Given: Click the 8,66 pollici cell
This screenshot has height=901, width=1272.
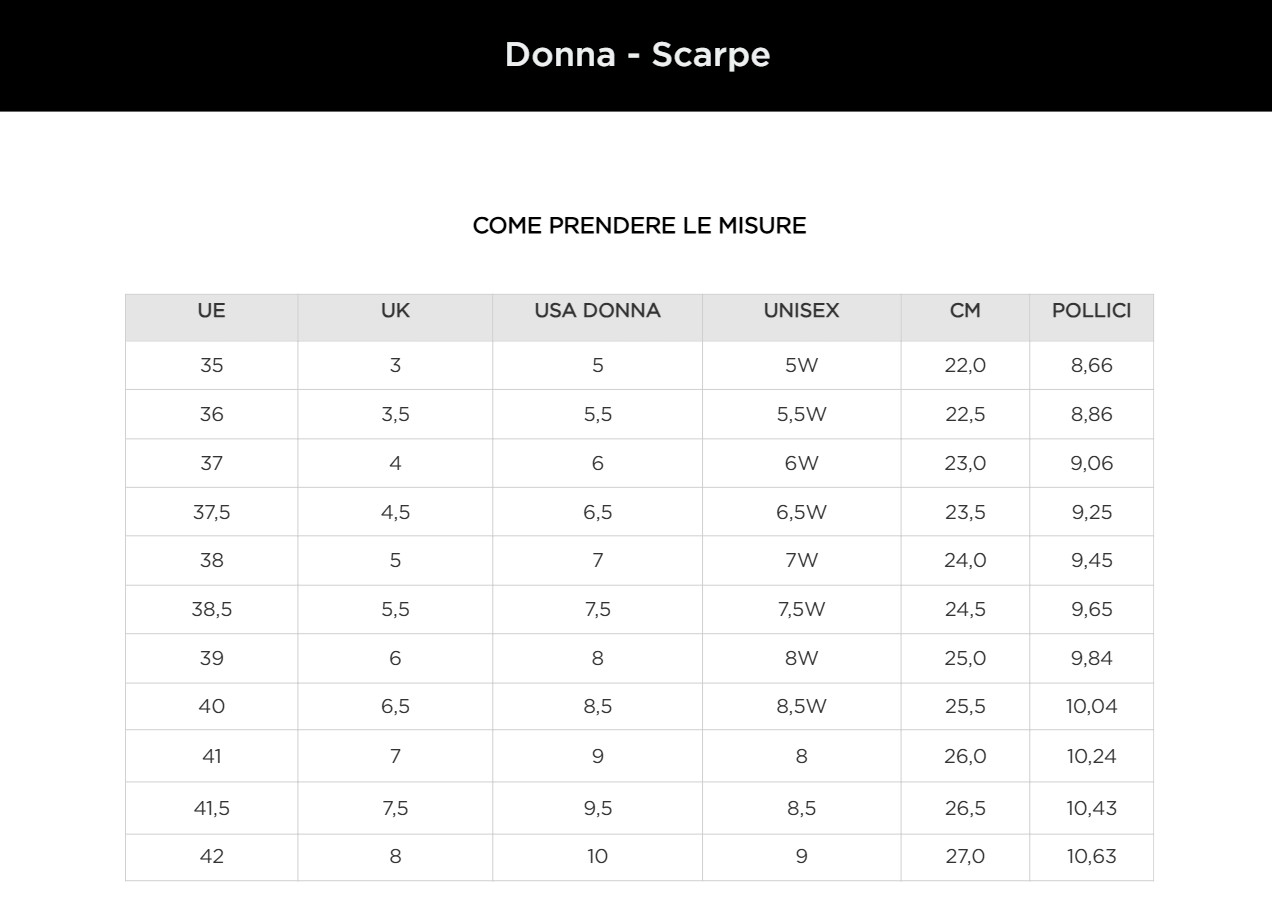Looking at the screenshot, I should 1091,365.
